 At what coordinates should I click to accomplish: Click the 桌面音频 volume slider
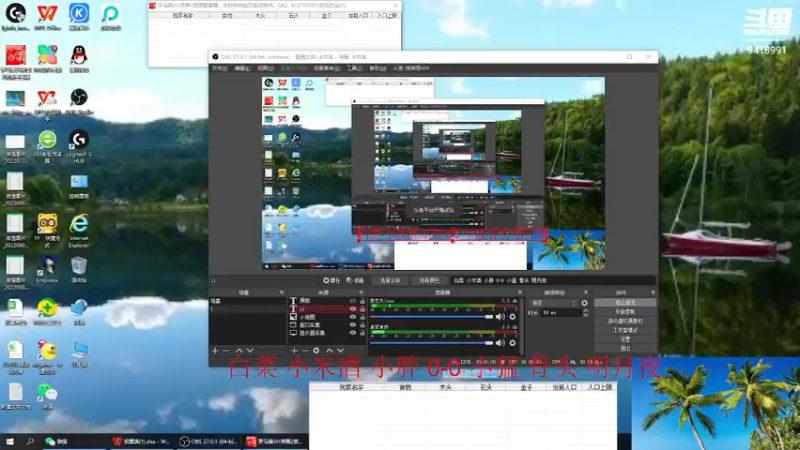point(432,343)
